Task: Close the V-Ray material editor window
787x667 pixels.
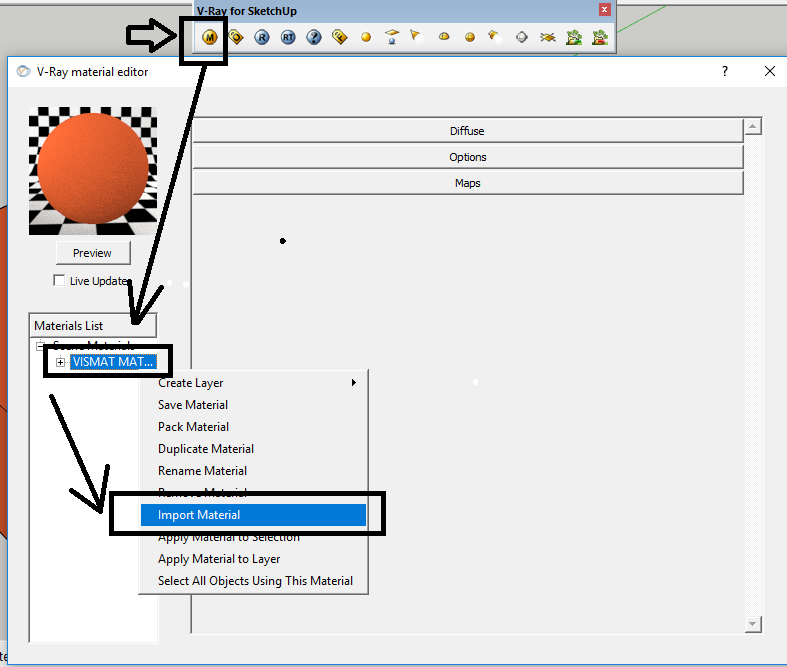Action: click(x=770, y=71)
